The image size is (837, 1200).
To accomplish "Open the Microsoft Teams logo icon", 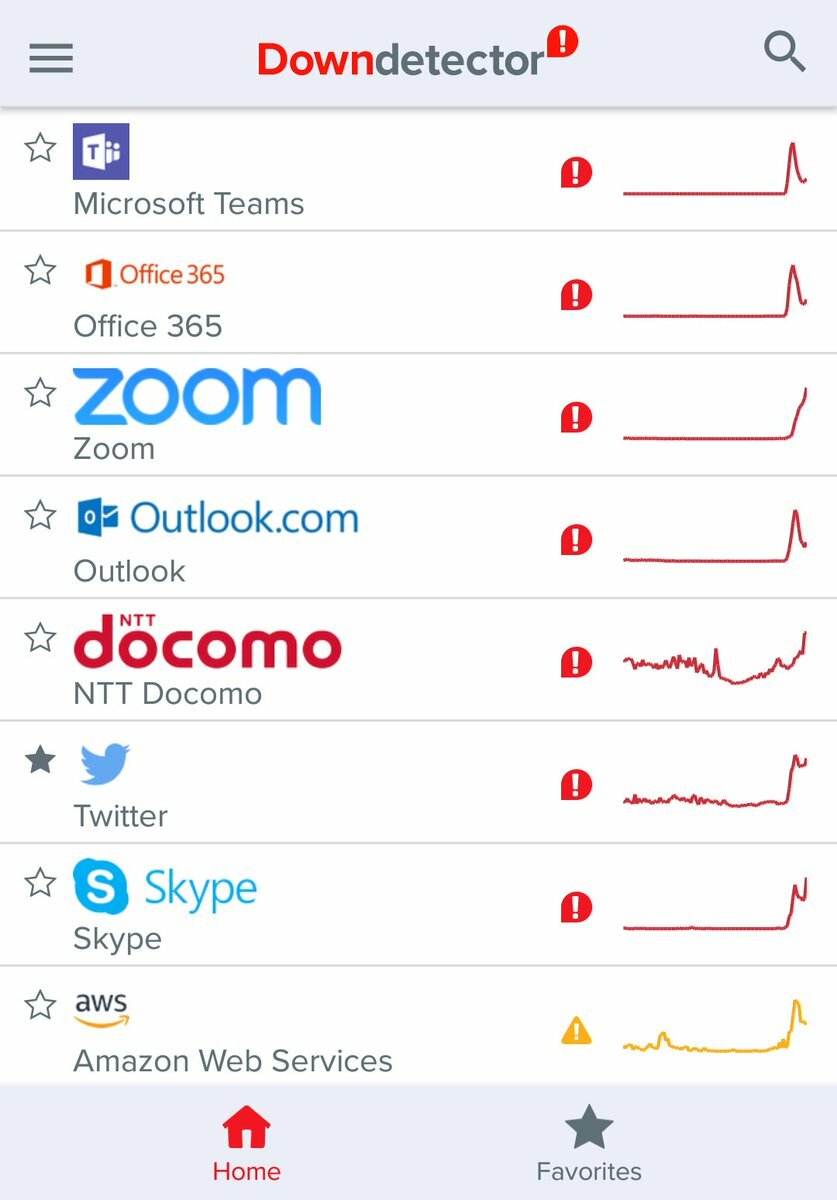I will [101, 152].
